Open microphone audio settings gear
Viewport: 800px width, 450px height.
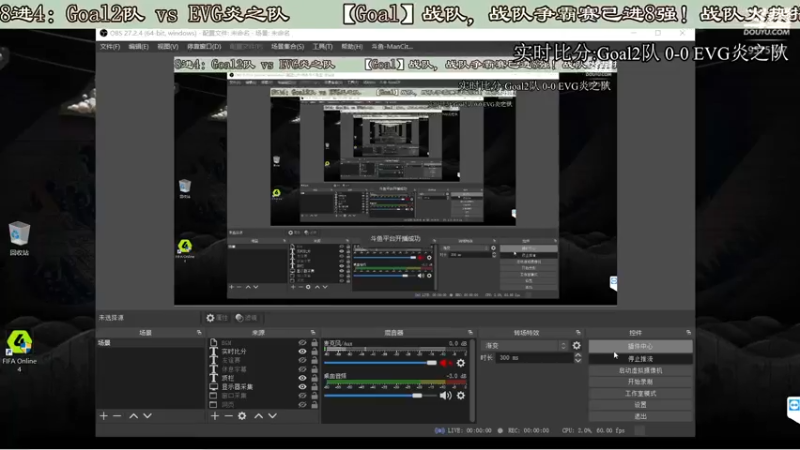pos(461,363)
